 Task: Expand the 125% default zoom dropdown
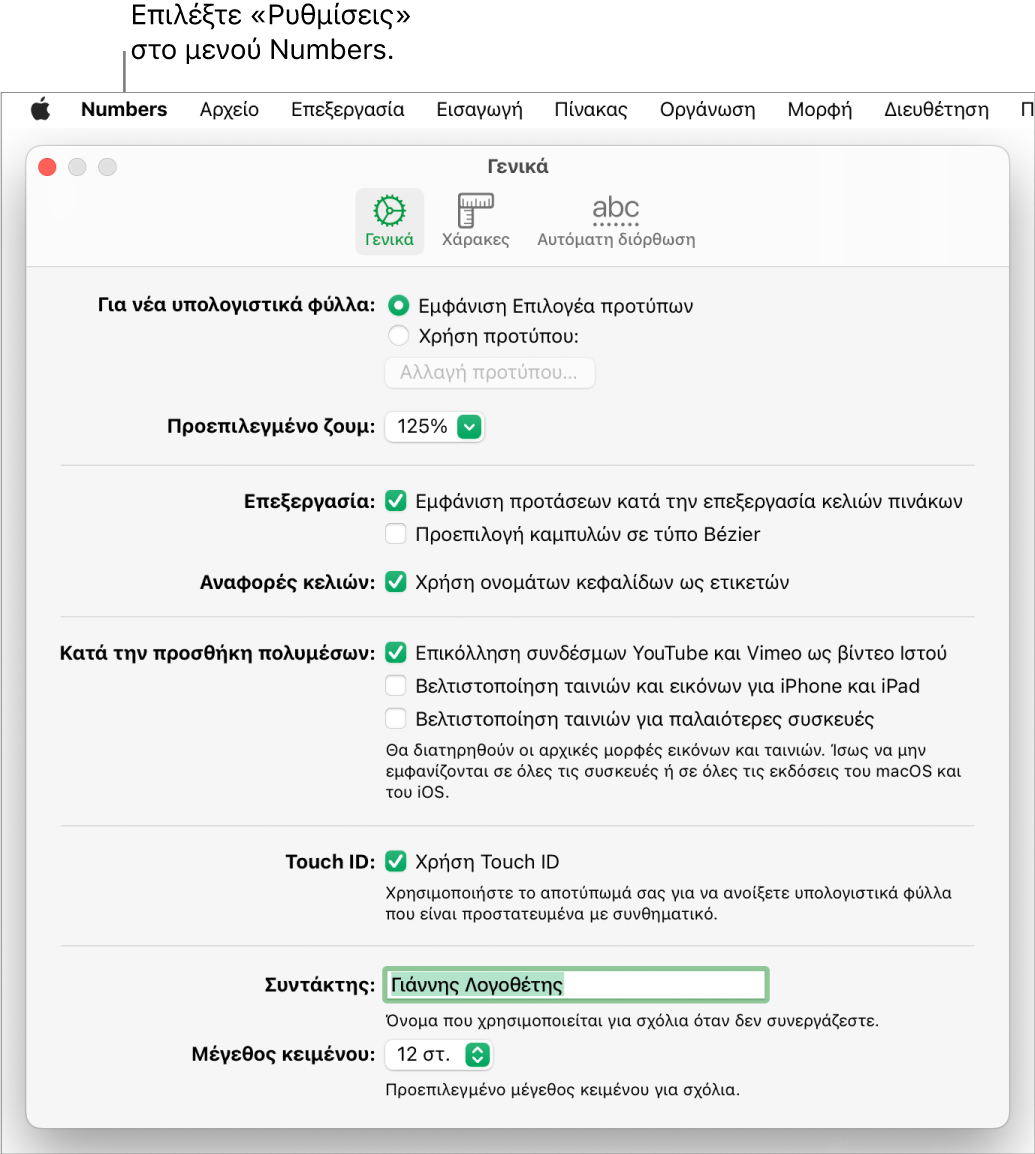pyautogui.click(x=434, y=427)
